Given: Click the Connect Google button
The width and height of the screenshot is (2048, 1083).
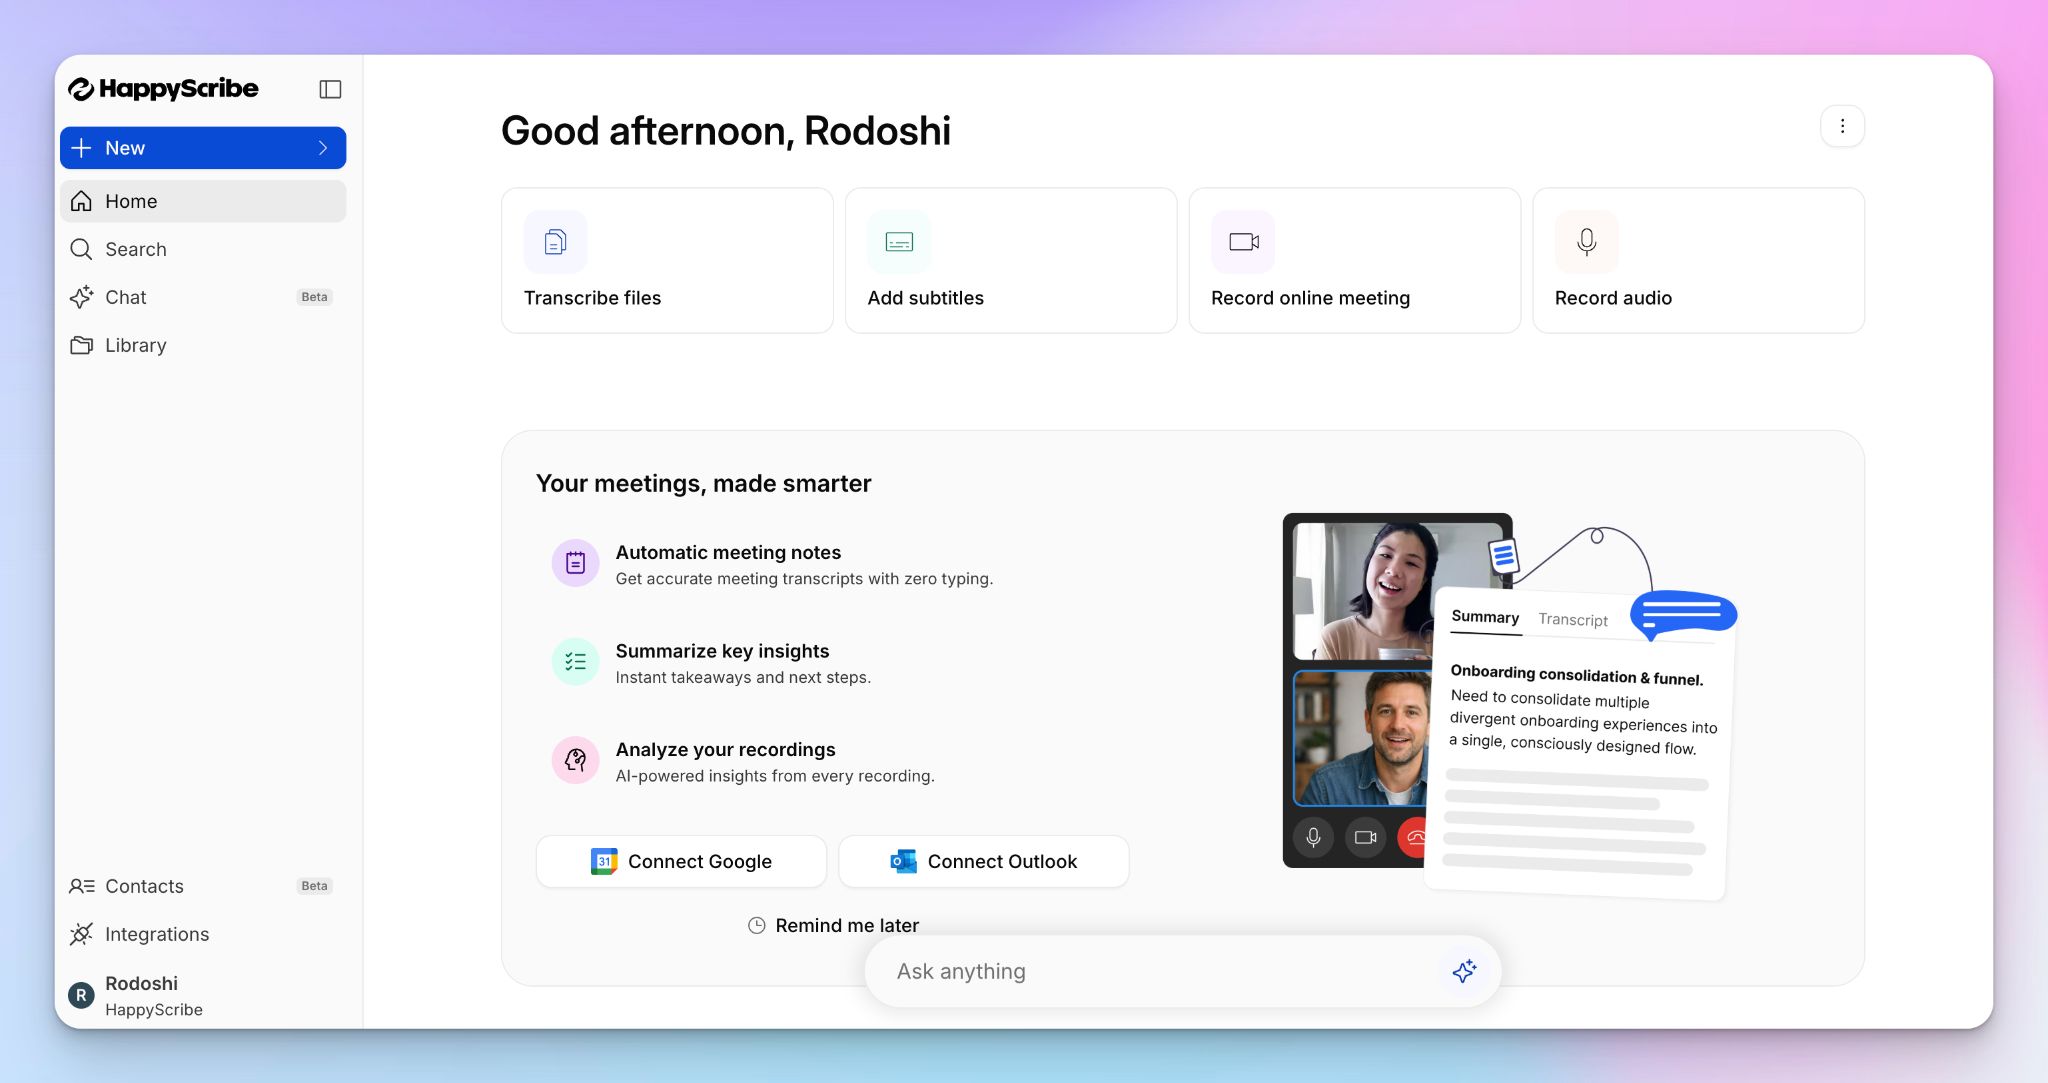Looking at the screenshot, I should tap(681, 861).
